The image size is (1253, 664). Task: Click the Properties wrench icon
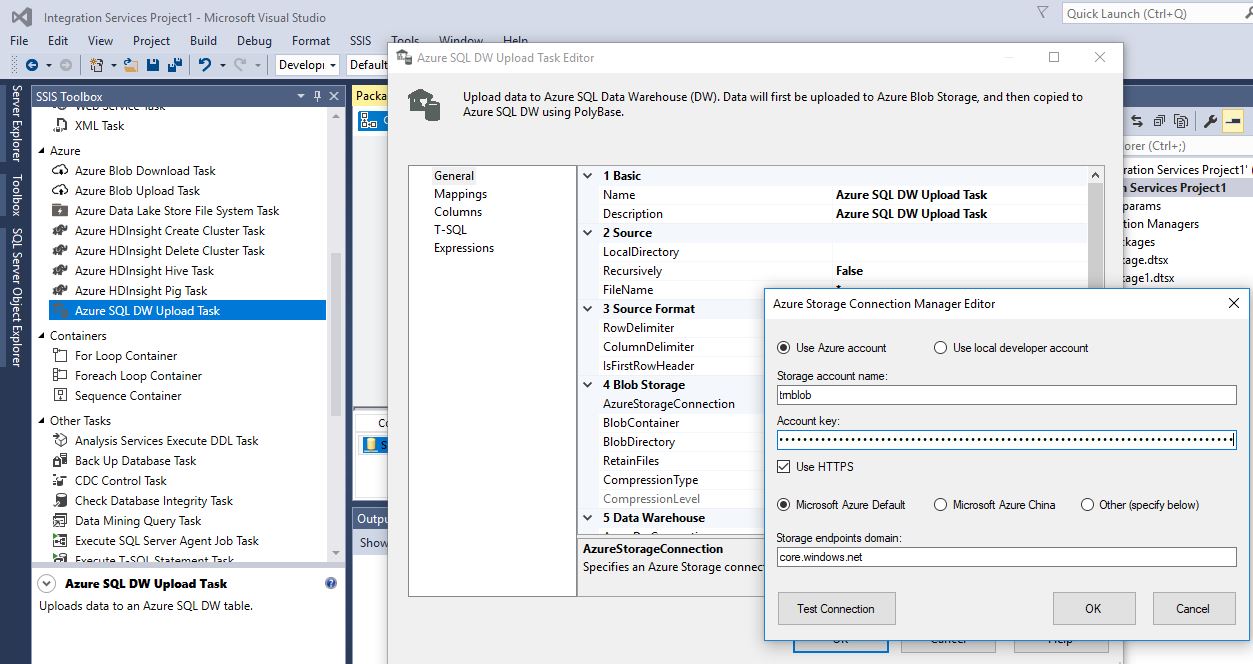1210,121
